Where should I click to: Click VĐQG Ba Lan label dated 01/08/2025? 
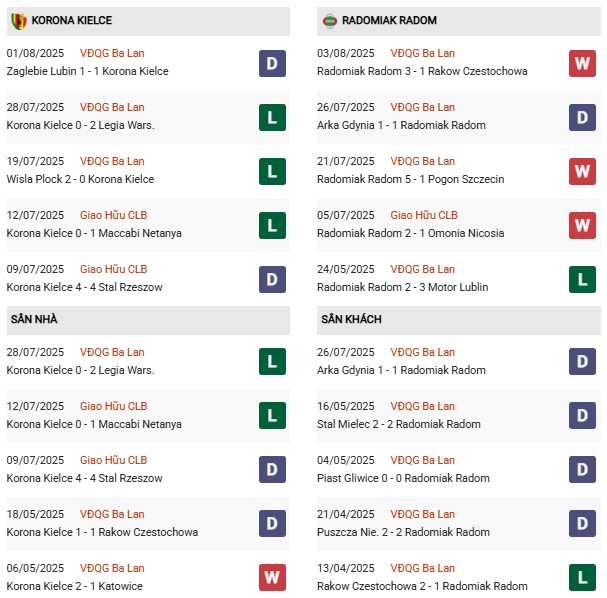111,53
